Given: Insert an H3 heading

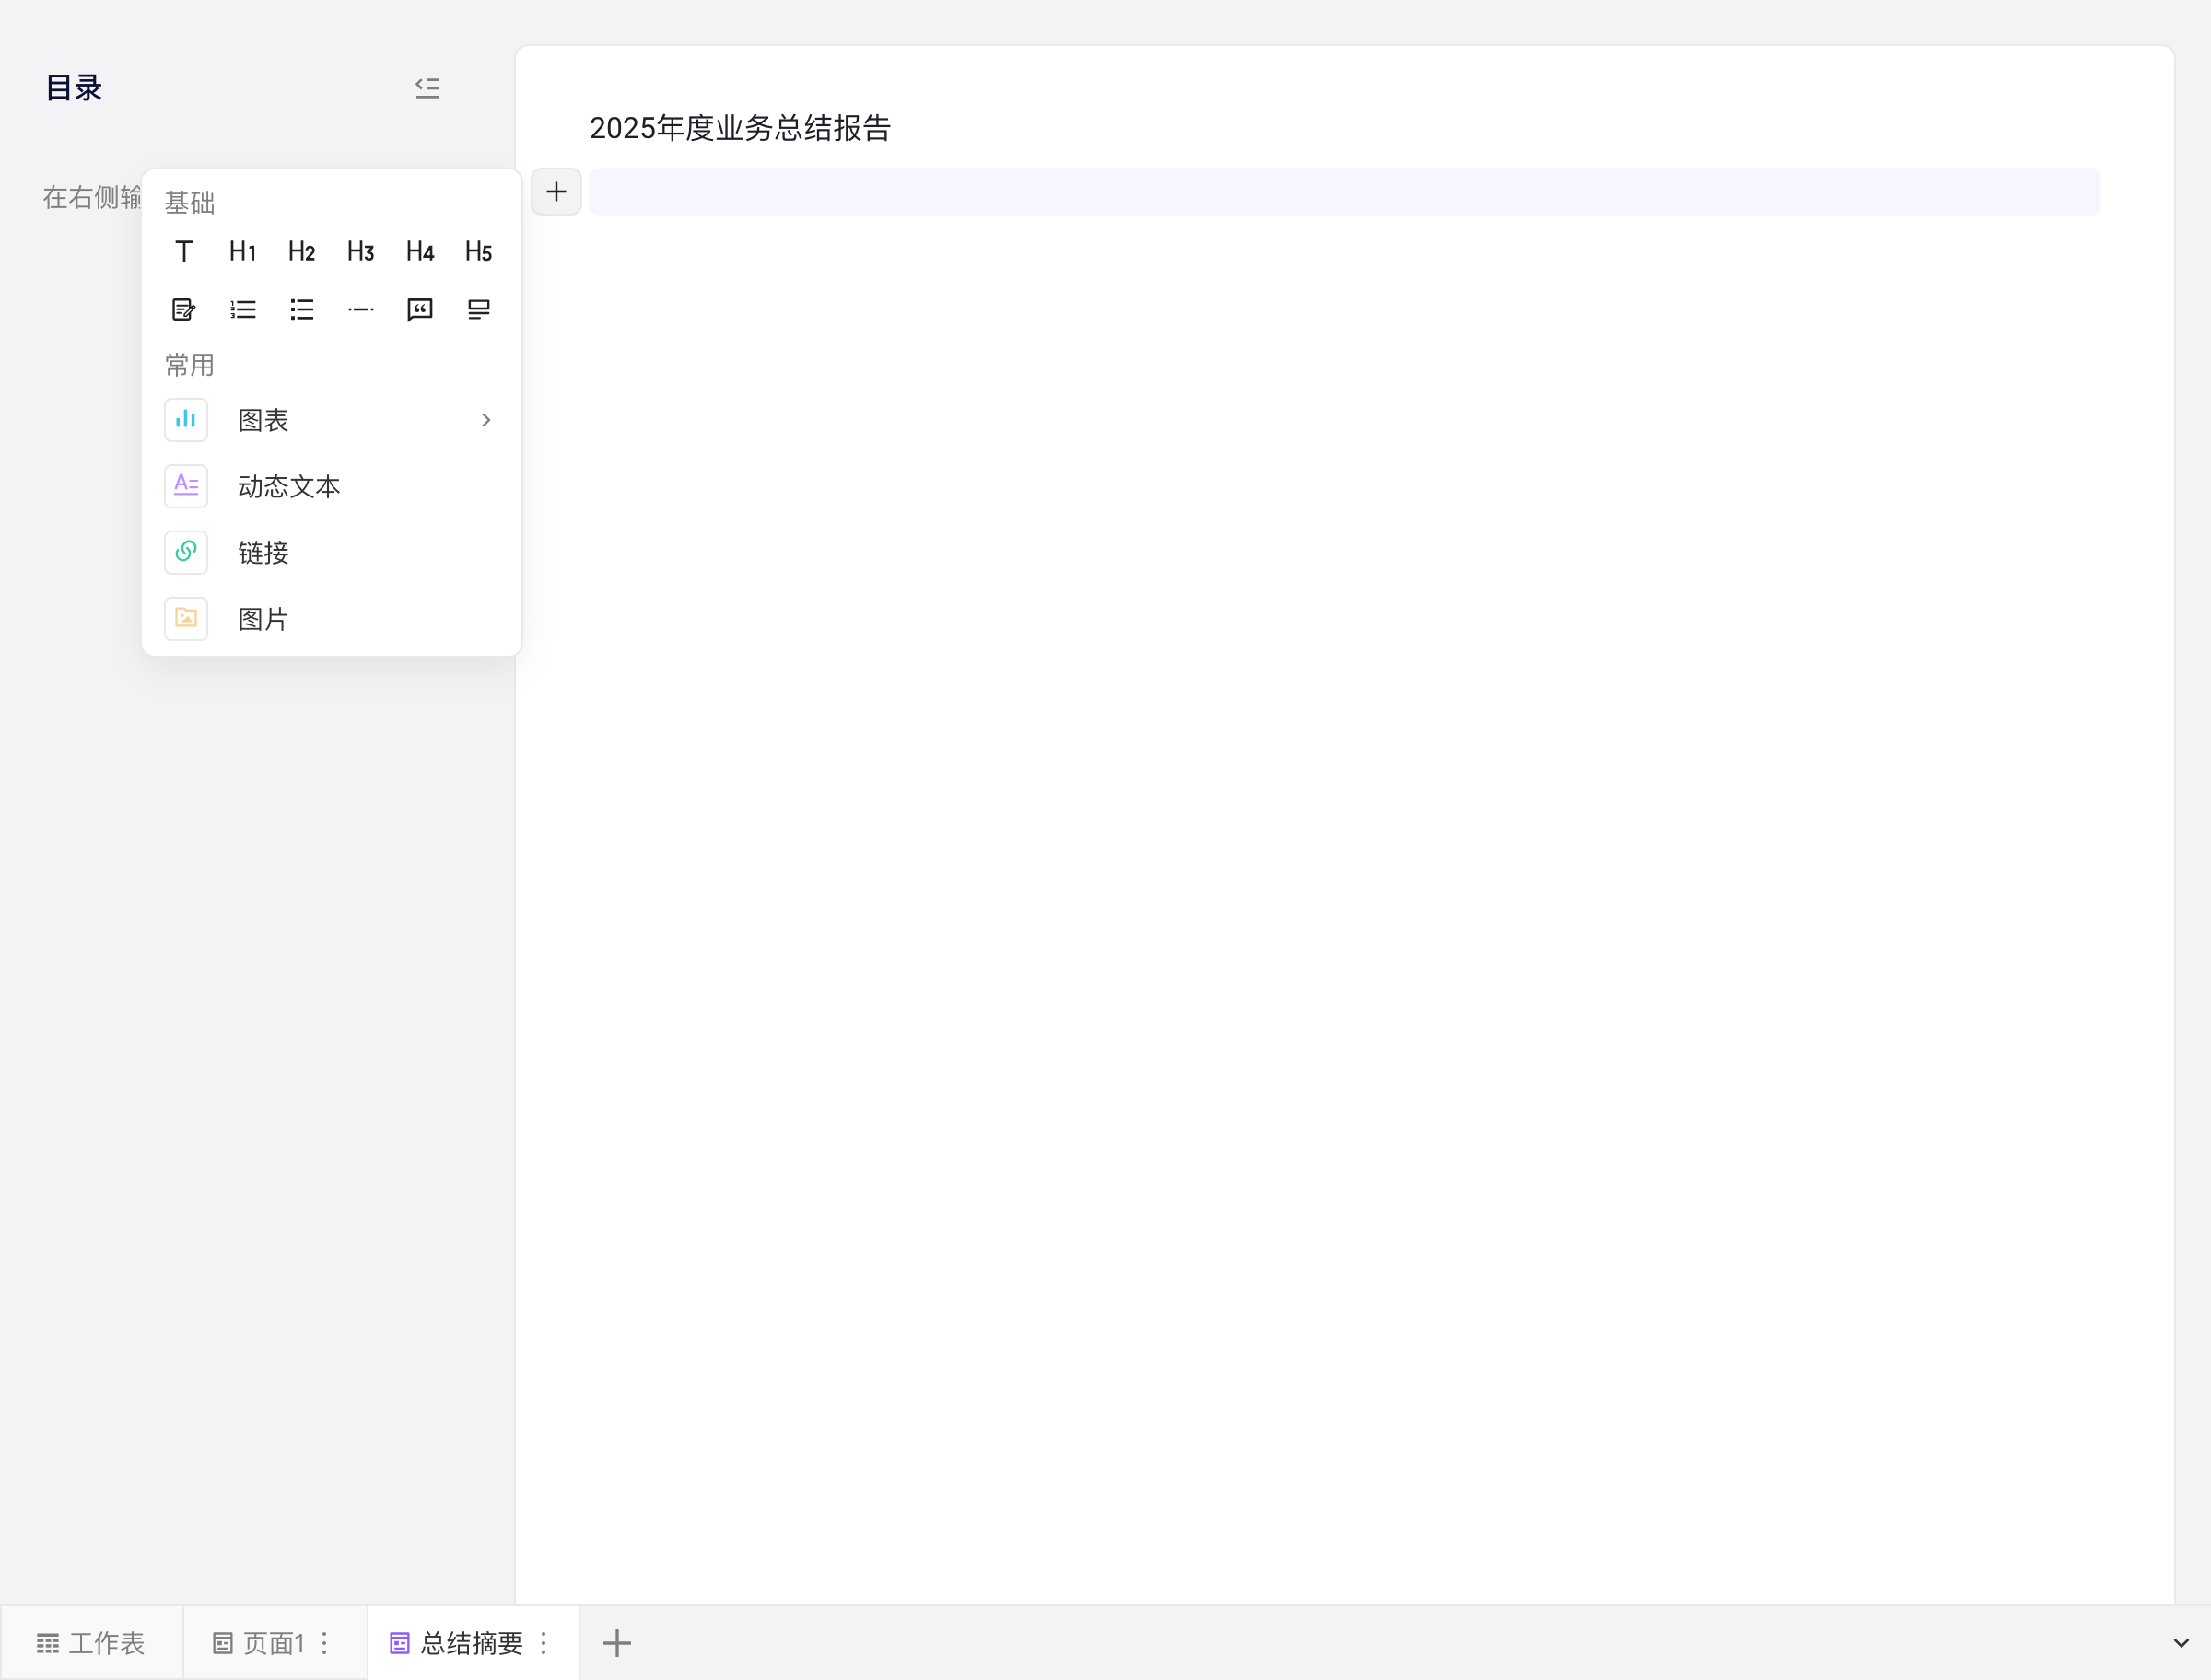Looking at the screenshot, I should click(360, 251).
